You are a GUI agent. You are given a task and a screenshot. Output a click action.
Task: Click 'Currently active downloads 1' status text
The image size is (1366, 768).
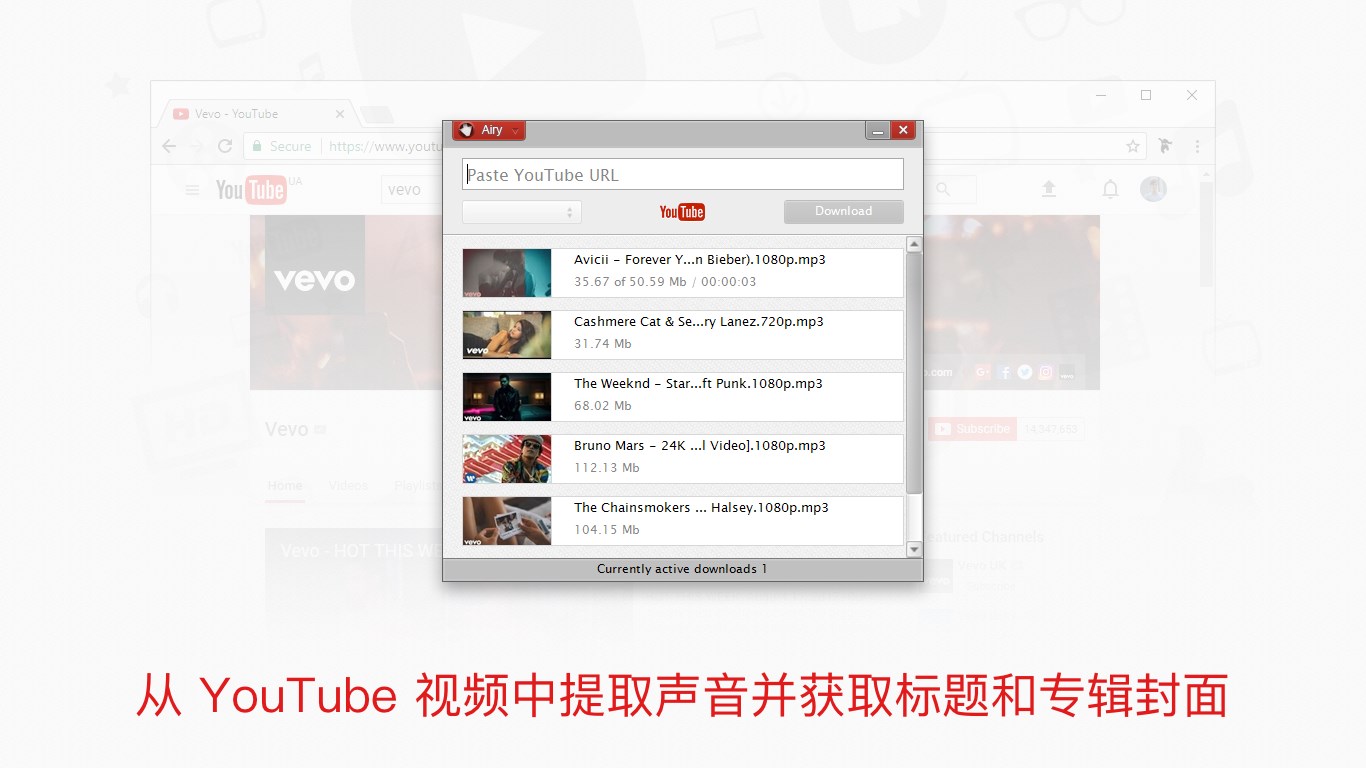(x=682, y=569)
